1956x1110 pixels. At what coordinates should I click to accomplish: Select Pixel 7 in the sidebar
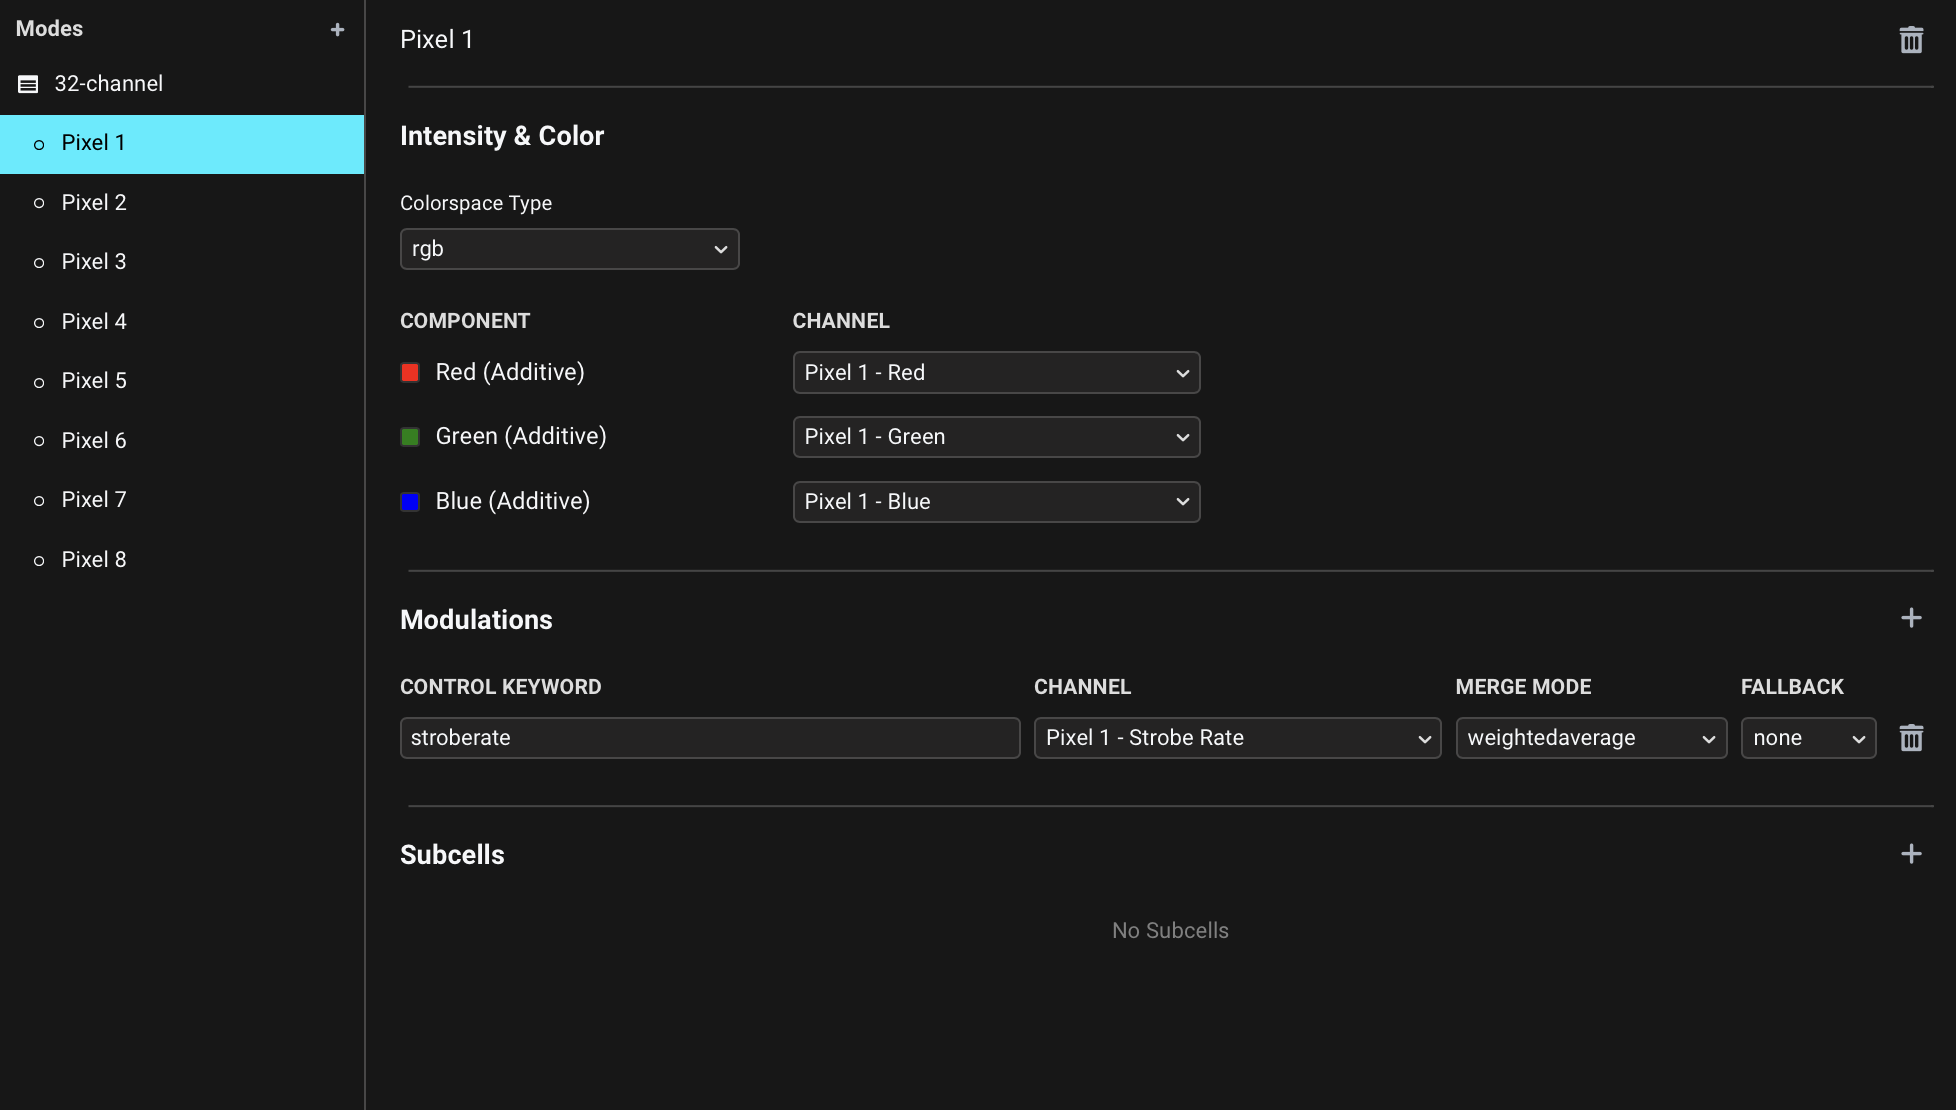point(182,500)
